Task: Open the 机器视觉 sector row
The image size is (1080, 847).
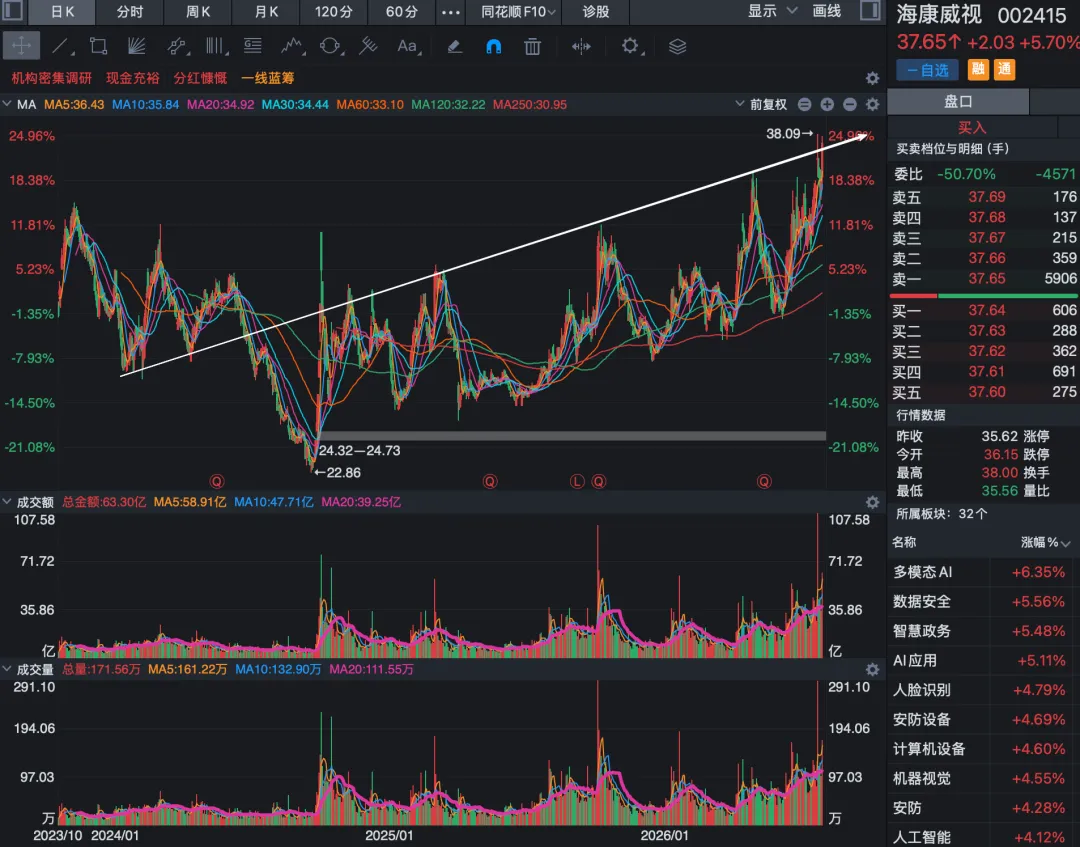Action: pos(983,779)
